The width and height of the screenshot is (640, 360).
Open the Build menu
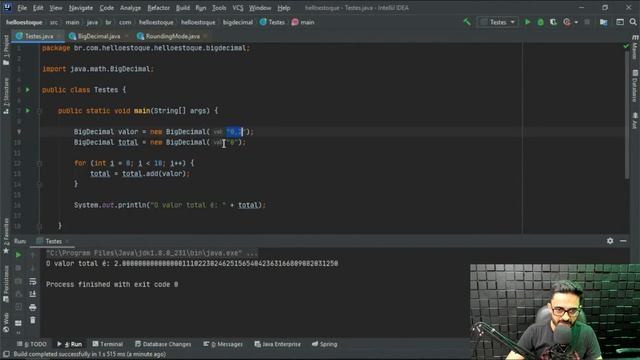[x=182, y=8]
